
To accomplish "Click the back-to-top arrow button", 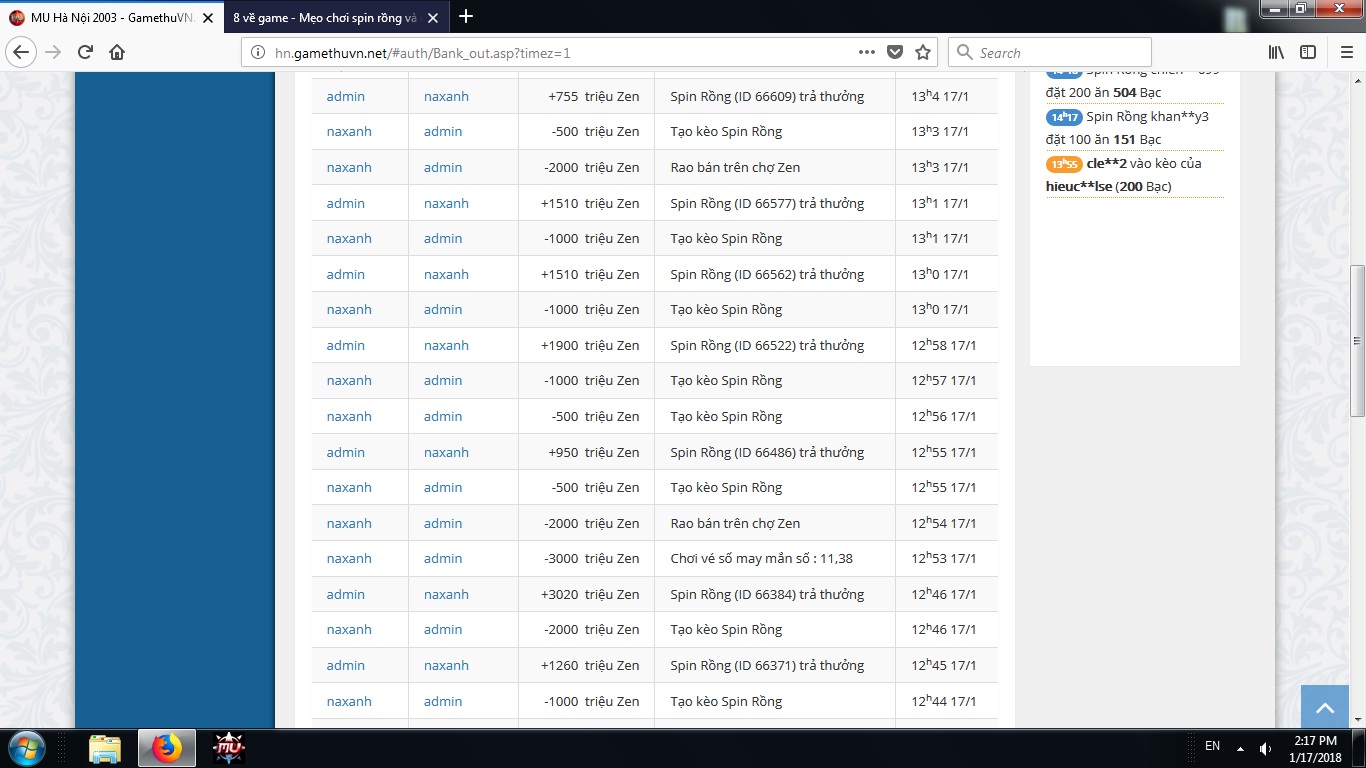I will point(1325,707).
